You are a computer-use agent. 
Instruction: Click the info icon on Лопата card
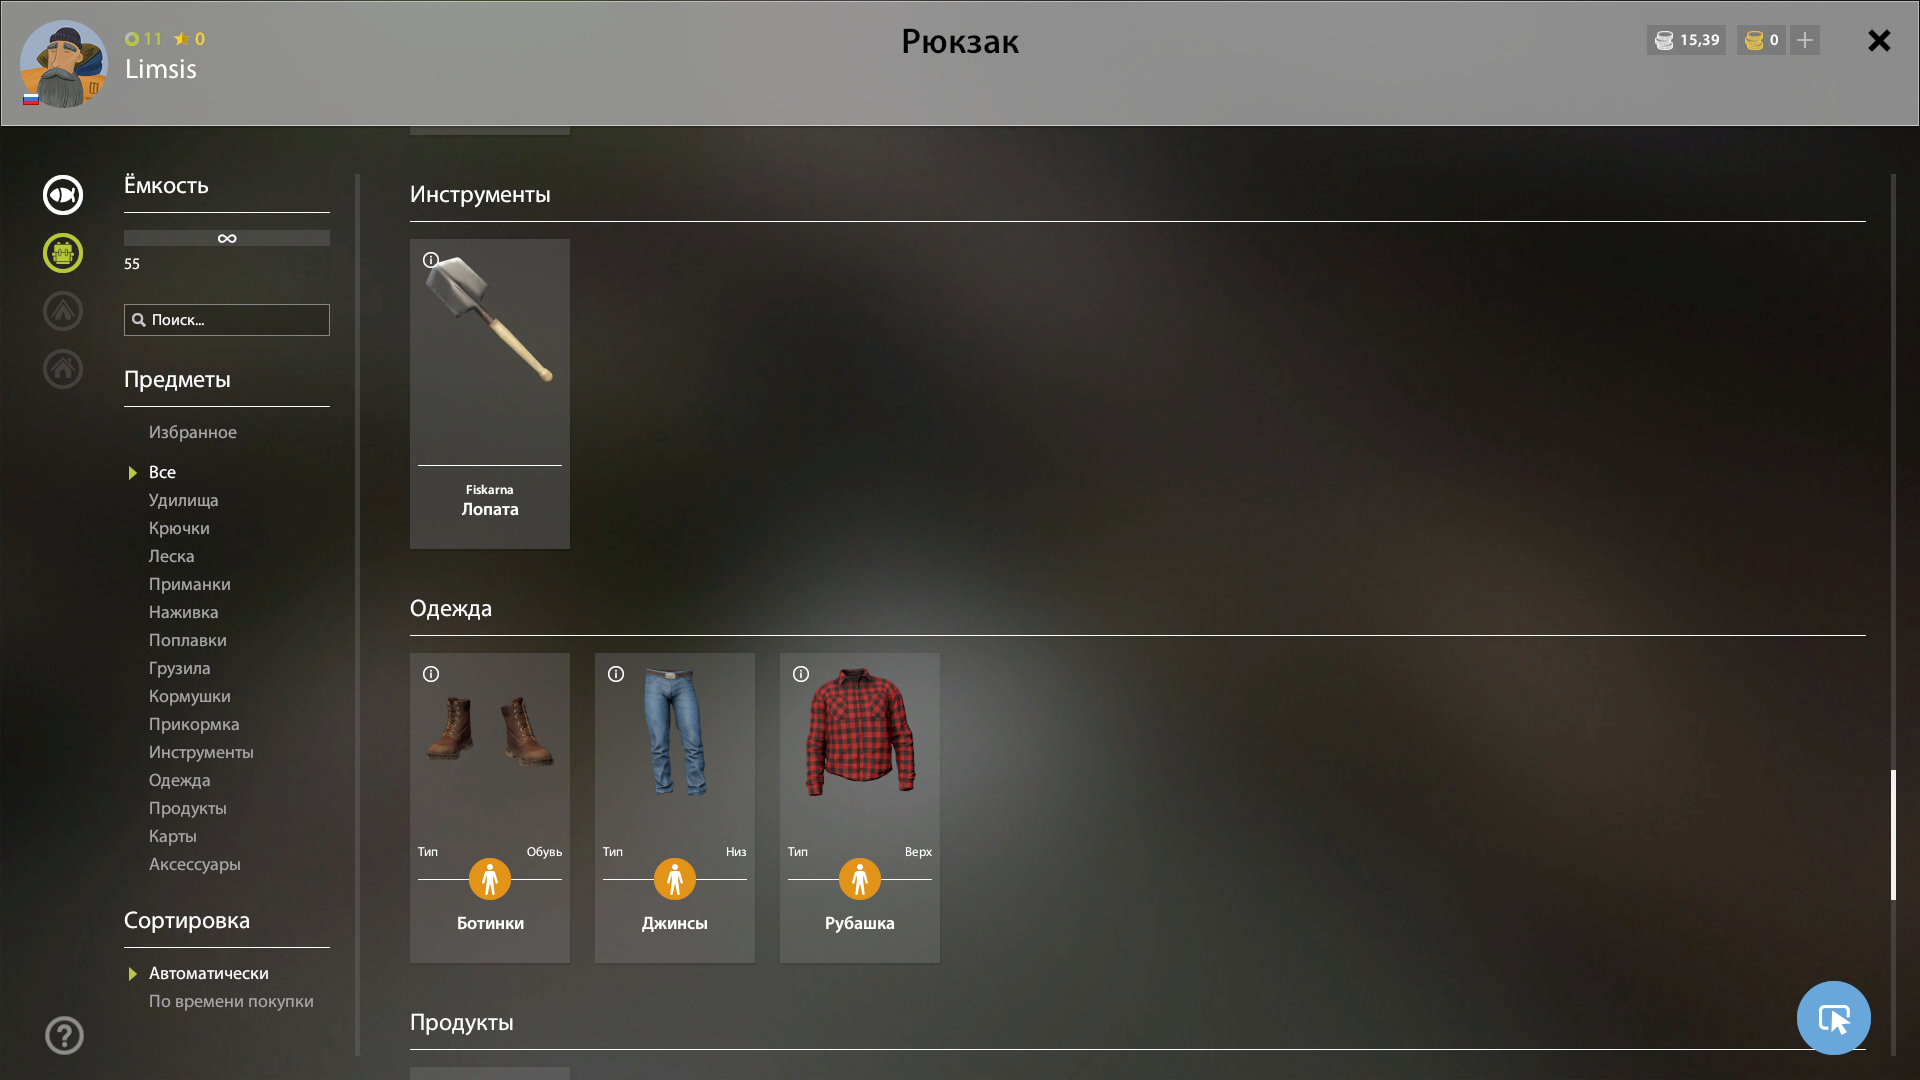click(x=431, y=260)
